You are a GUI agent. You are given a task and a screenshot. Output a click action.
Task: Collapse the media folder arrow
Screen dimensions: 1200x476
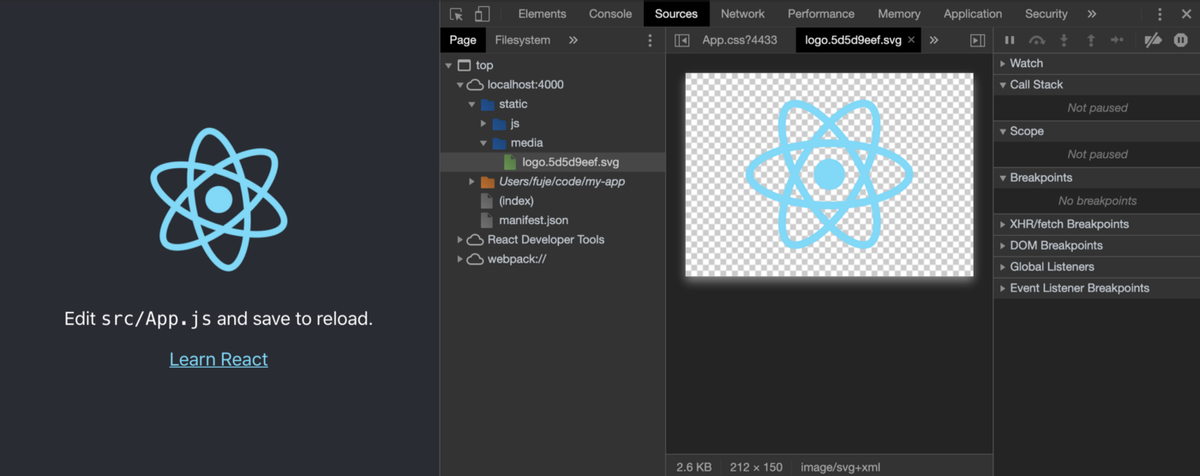click(x=484, y=143)
